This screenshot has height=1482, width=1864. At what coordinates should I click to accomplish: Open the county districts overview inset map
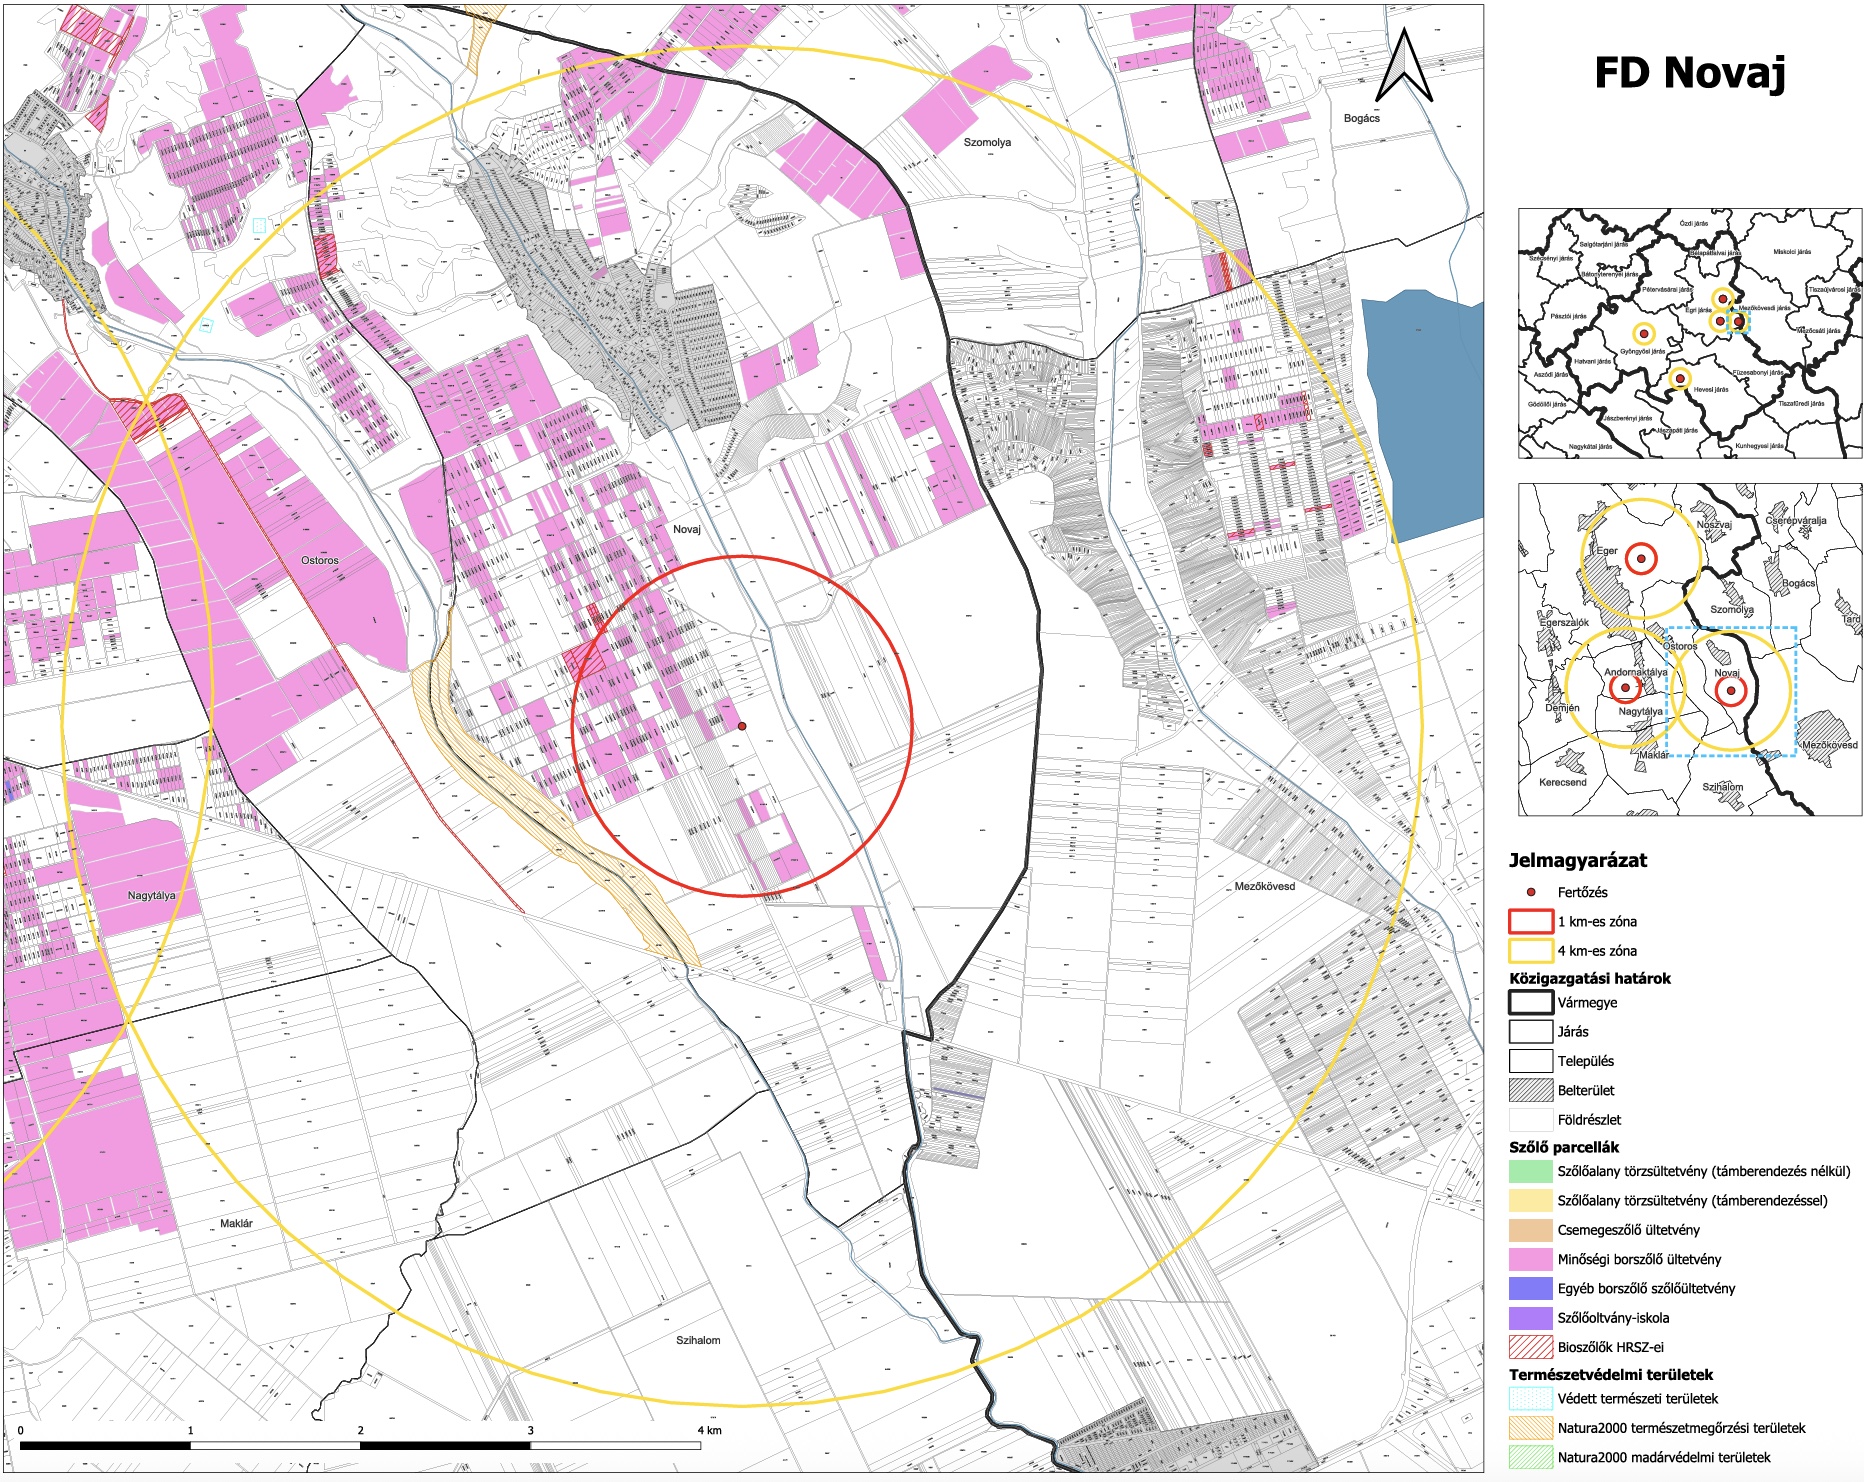pyautogui.click(x=1689, y=333)
